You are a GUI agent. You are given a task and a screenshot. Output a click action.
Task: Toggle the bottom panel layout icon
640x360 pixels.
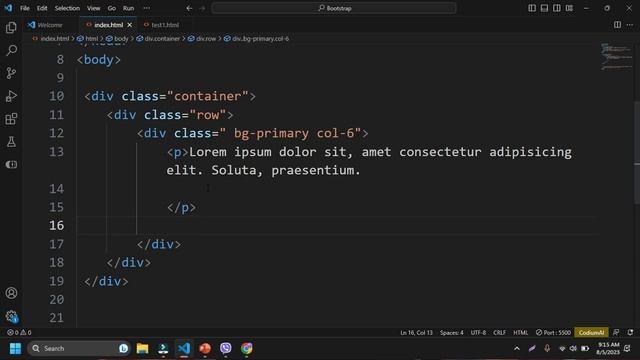544,8
